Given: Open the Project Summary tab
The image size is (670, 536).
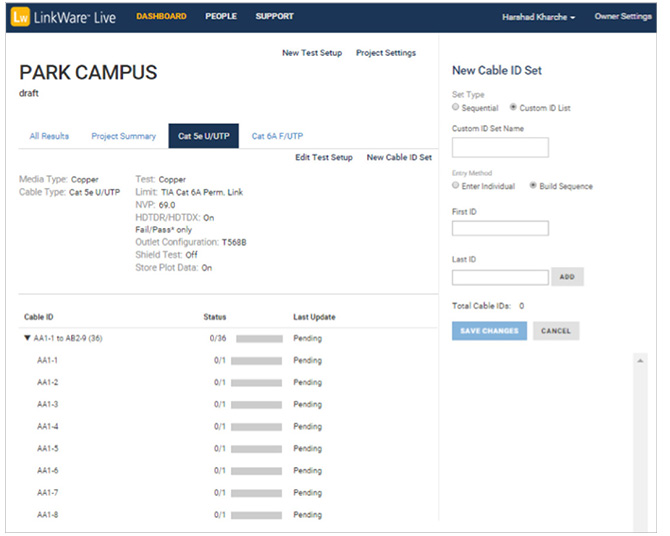Looking at the screenshot, I should coord(123,136).
